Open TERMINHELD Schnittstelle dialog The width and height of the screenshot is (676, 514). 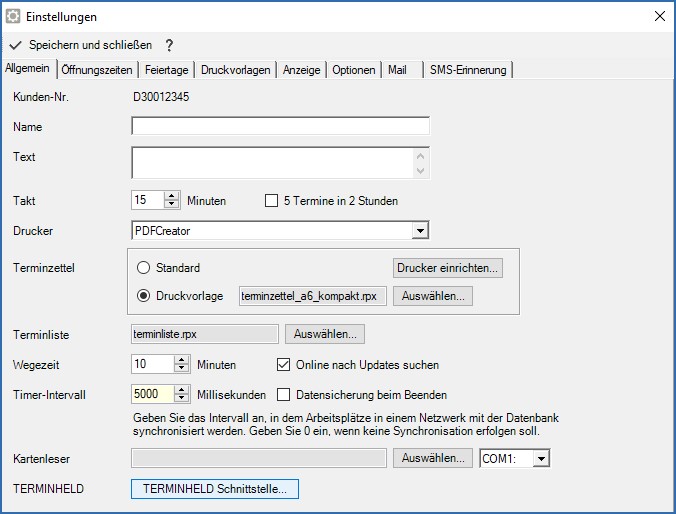point(215,489)
